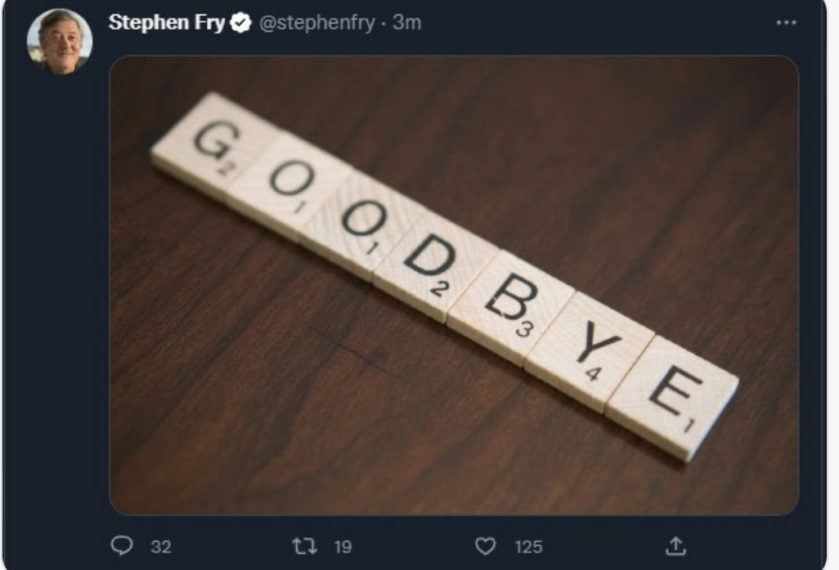Click the 19 retweets count

(343, 546)
